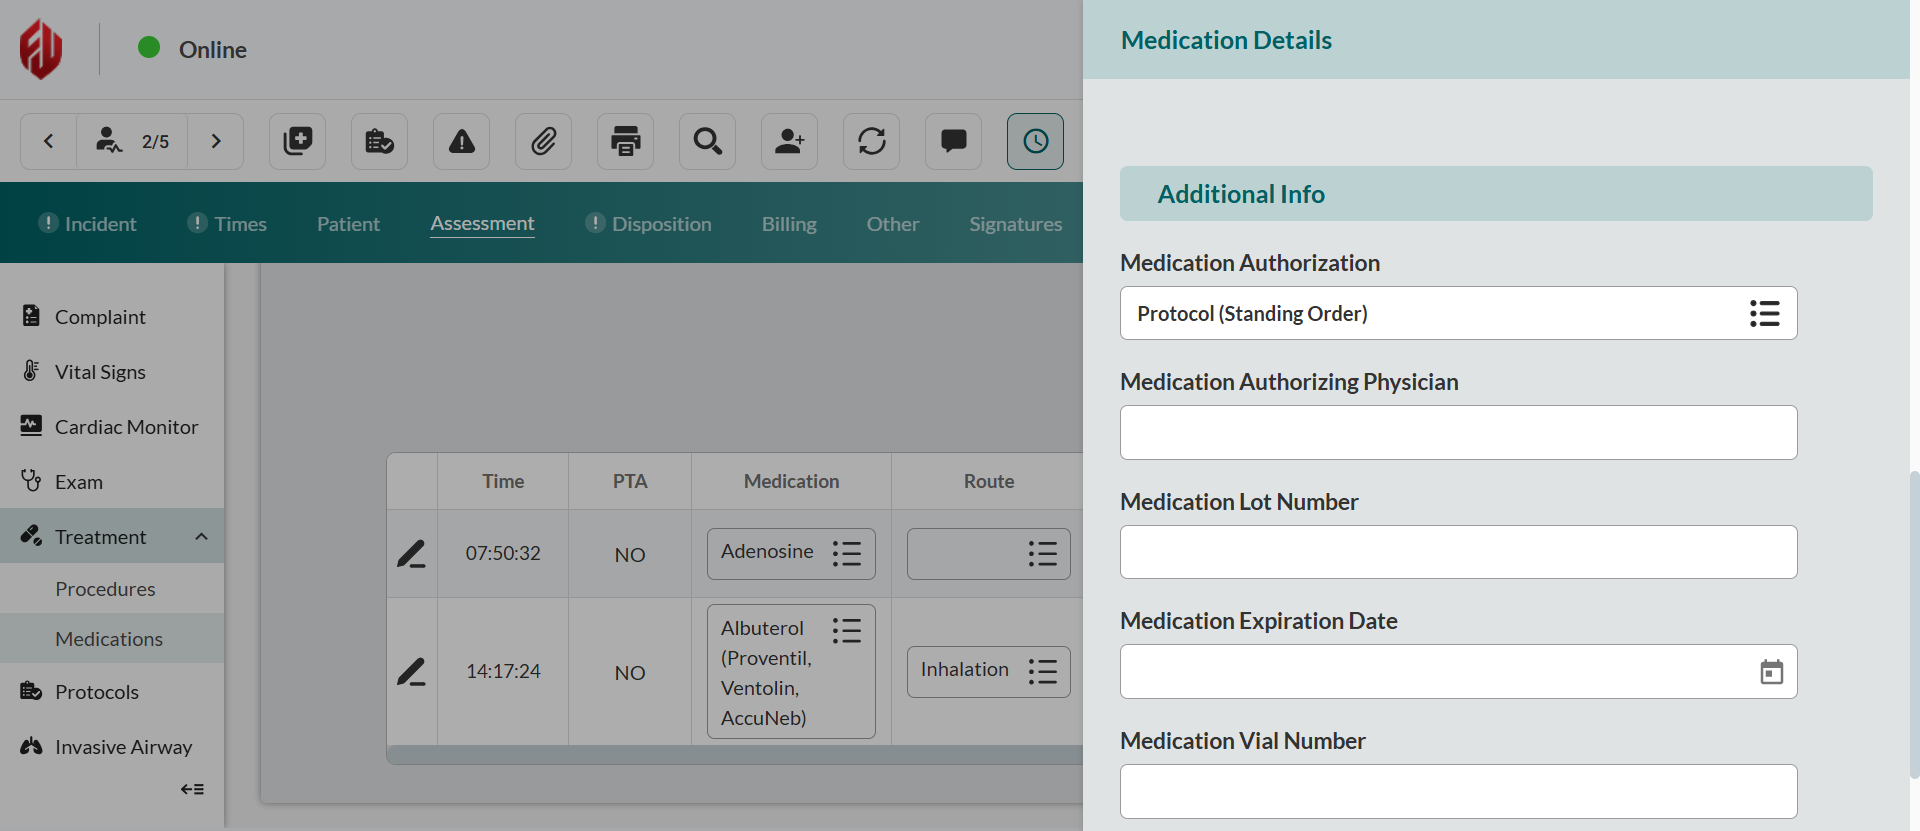
Task: Open the Adenosine medication list selector
Action: [x=846, y=554]
